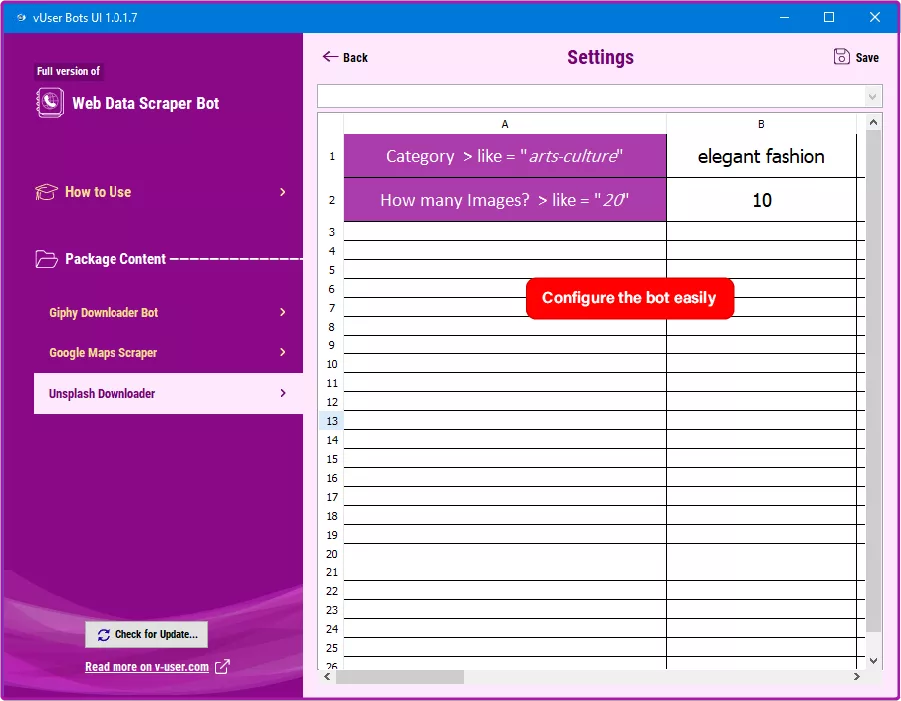The width and height of the screenshot is (901, 701).
Task: Click the vertical scrollbar down arrow
Action: 873,661
